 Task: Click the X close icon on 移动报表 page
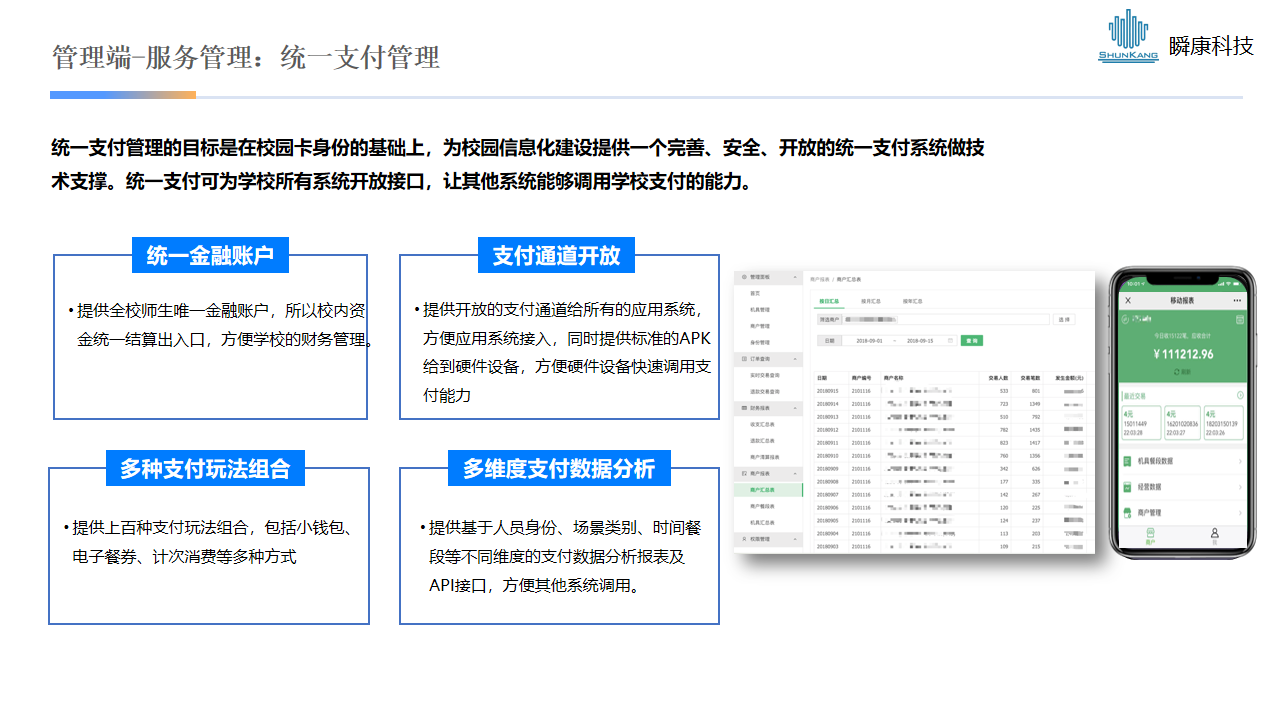pyautogui.click(x=1128, y=300)
